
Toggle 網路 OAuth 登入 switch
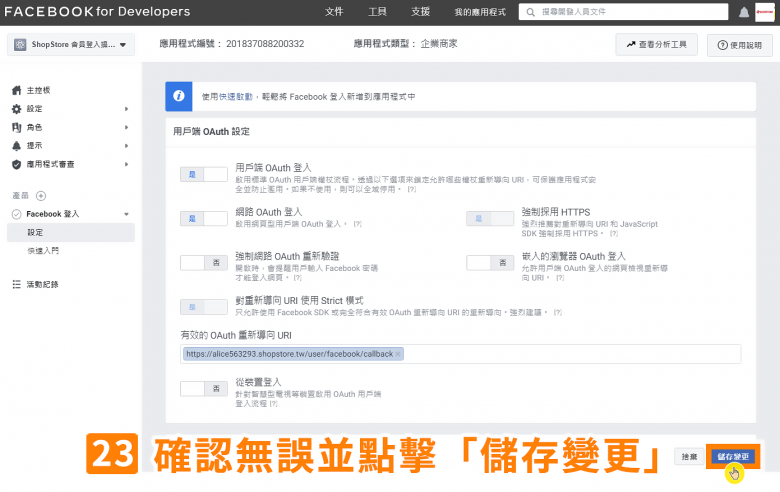coord(204,218)
